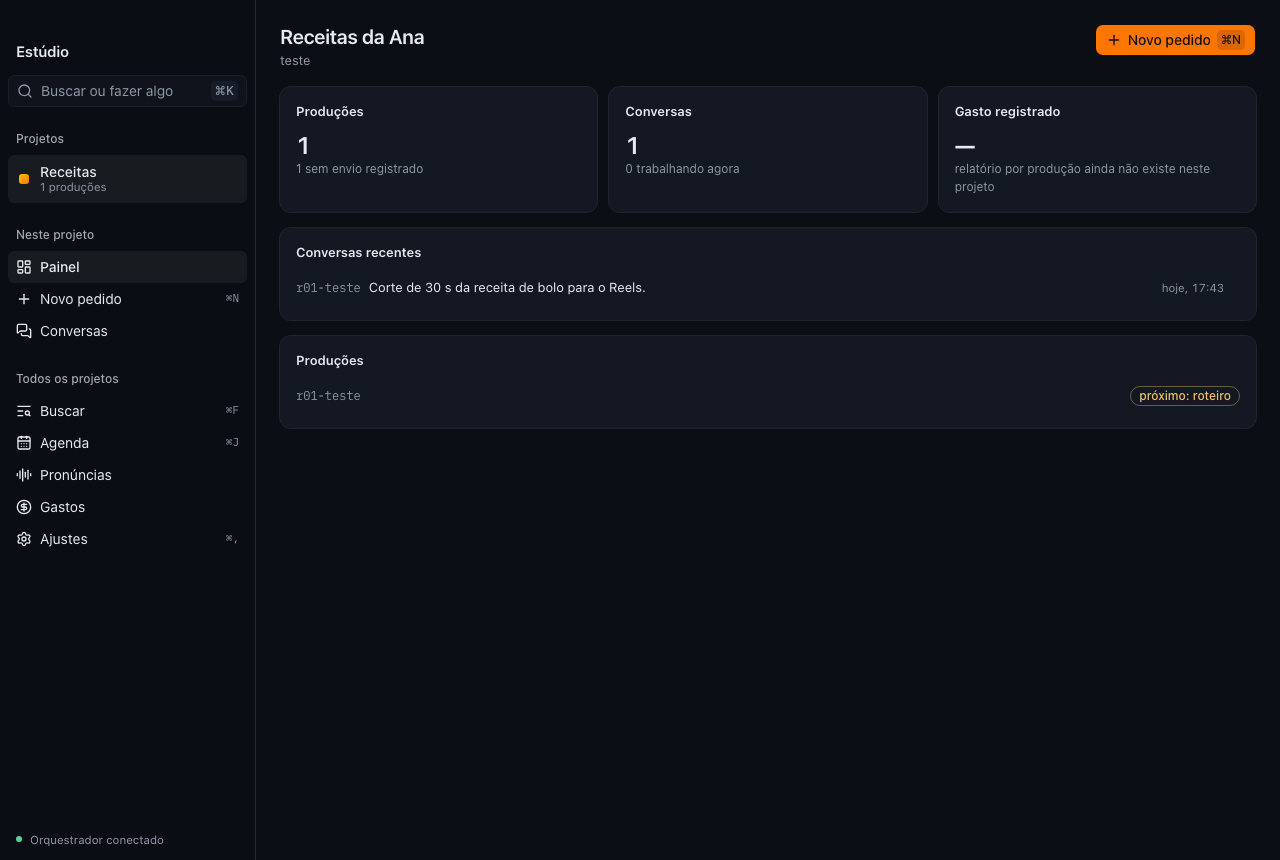Screen dimensions: 1280x860
Task: Click the search magnifier icon in sidebar
Action: [x=25, y=91]
